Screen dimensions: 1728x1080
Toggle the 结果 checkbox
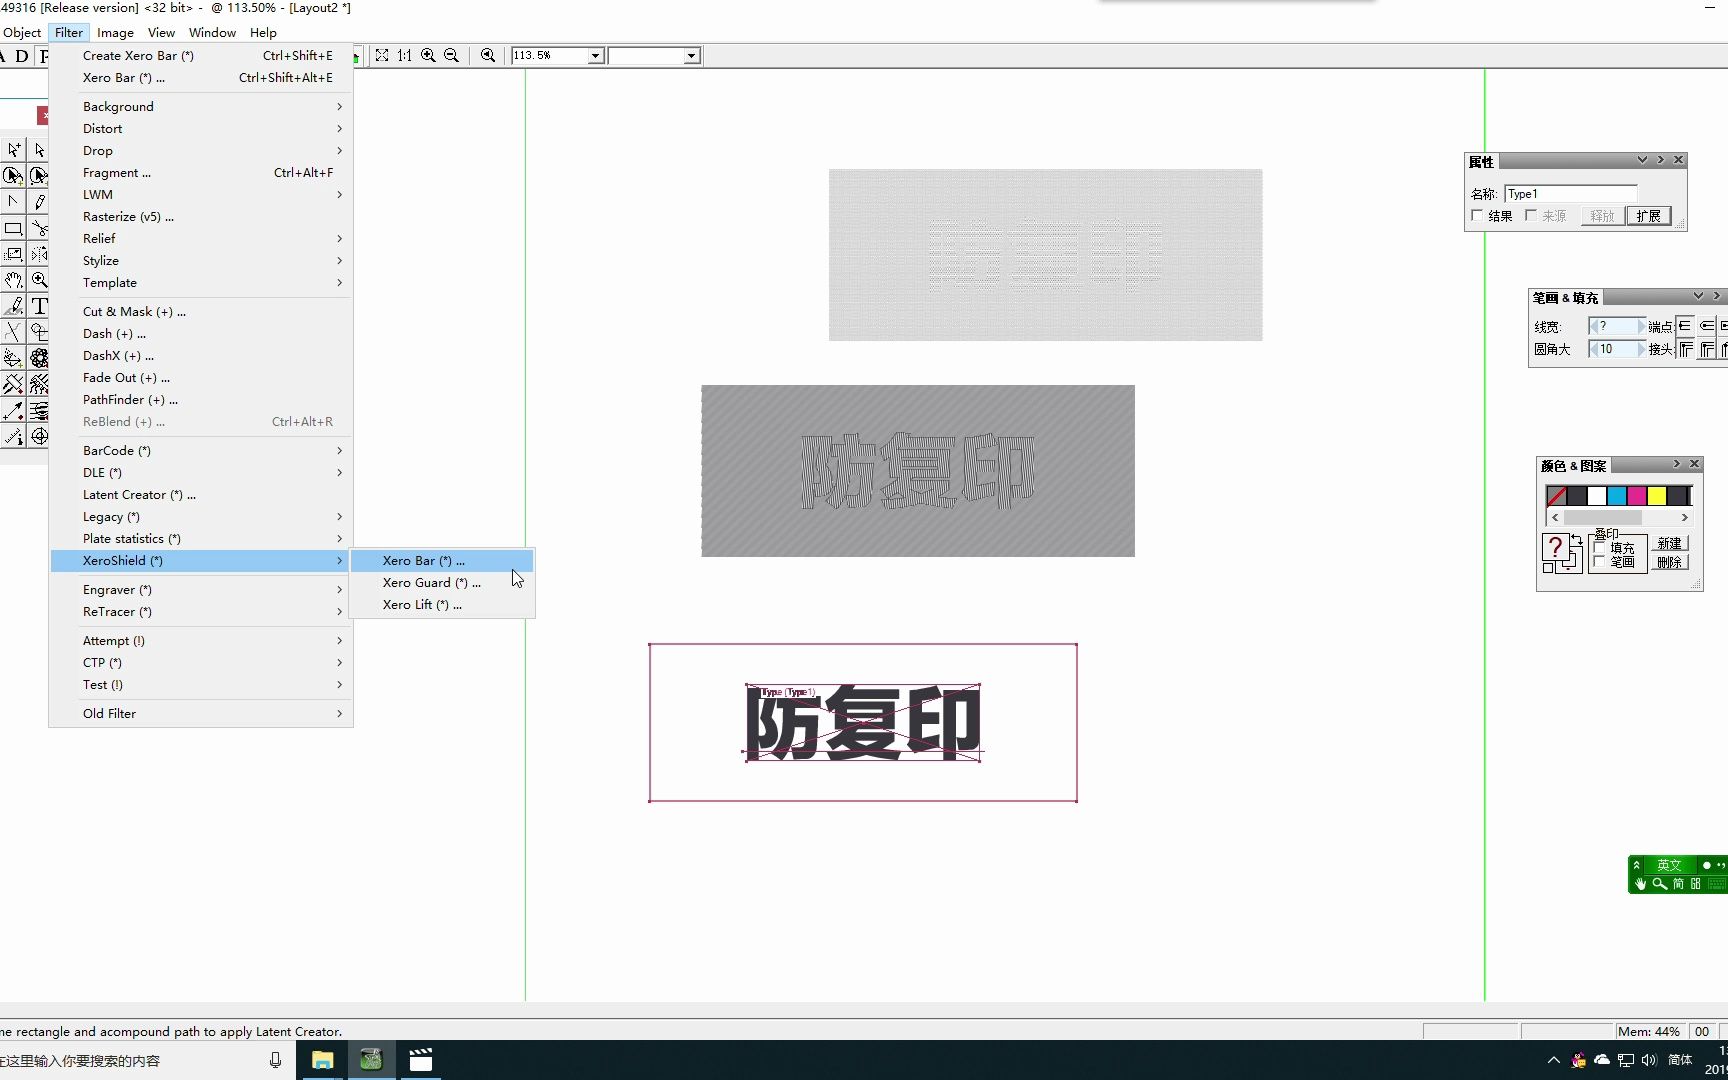[x=1477, y=216]
